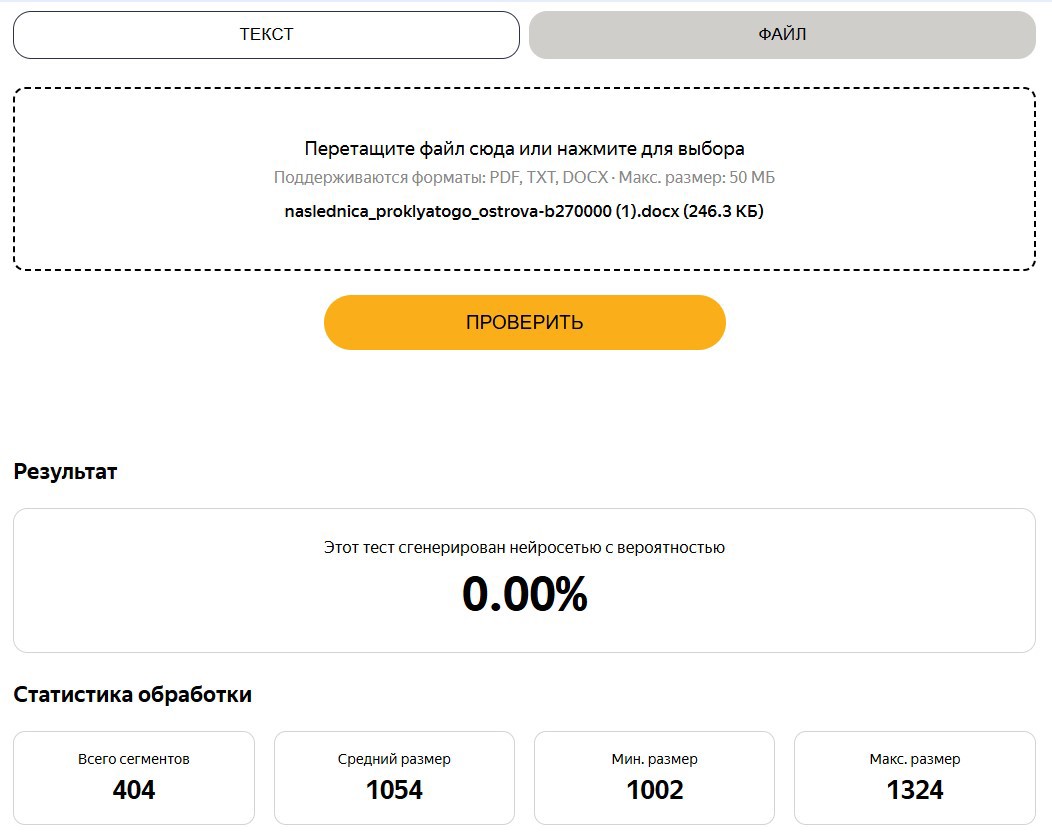
Task: Click the 404 segments count
Action: click(x=134, y=790)
